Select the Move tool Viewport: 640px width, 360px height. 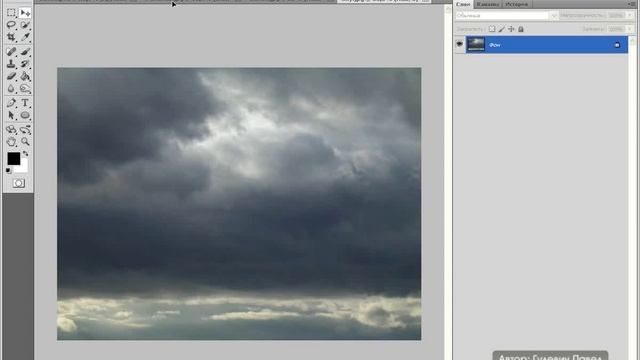pos(25,13)
